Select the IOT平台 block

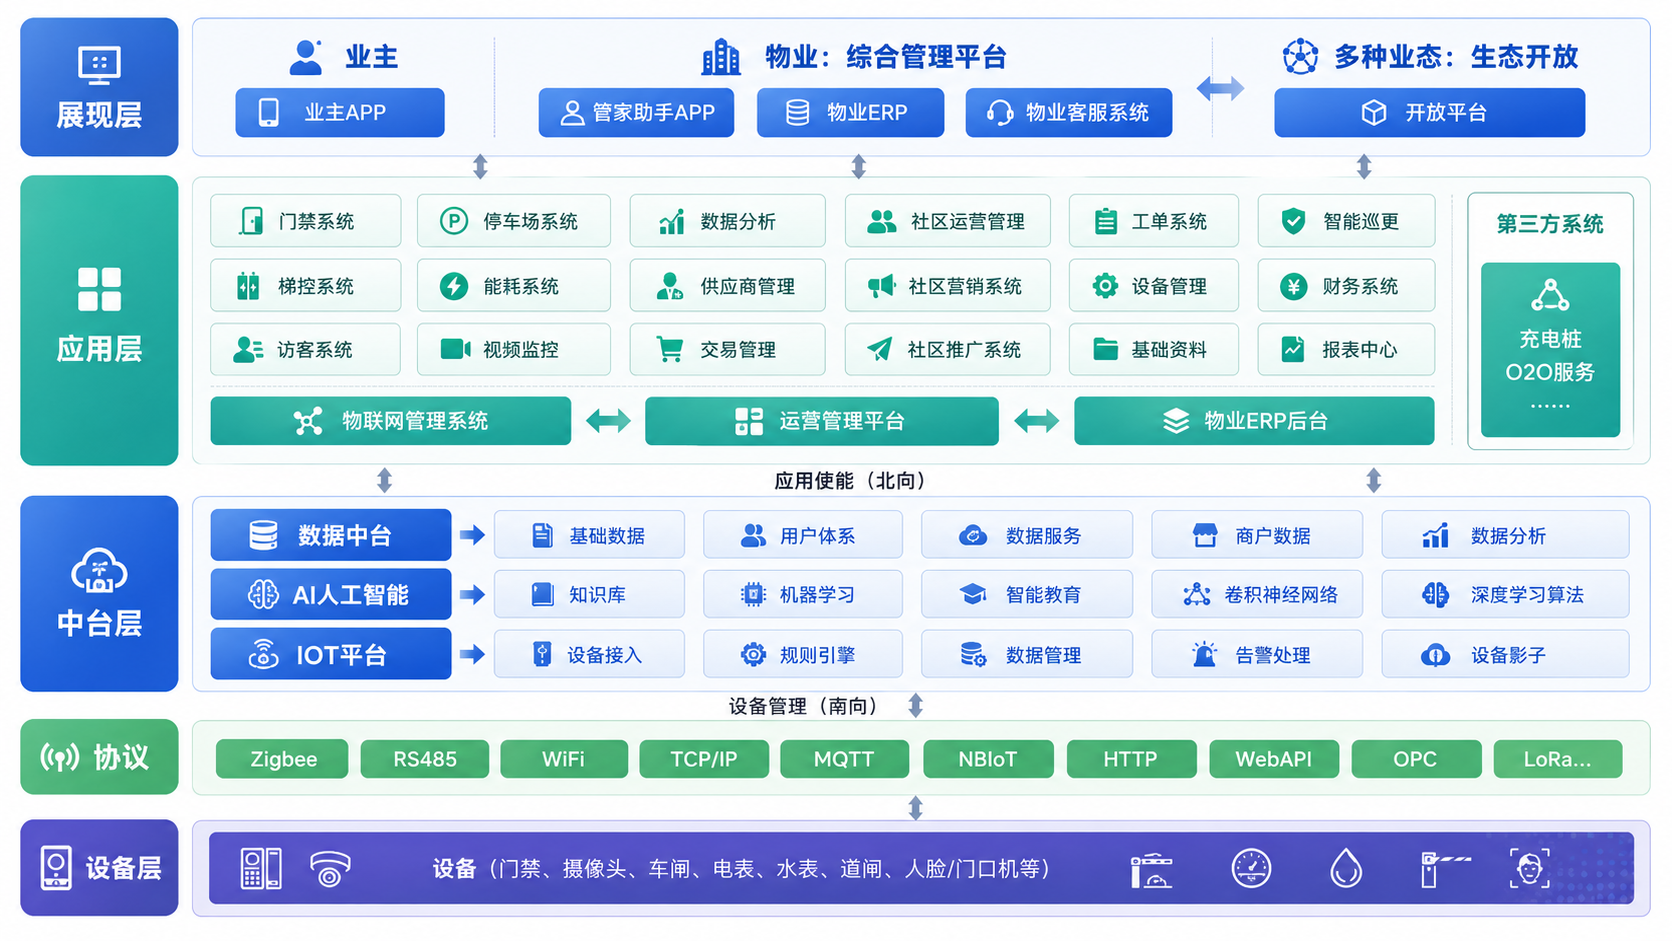[331, 654]
